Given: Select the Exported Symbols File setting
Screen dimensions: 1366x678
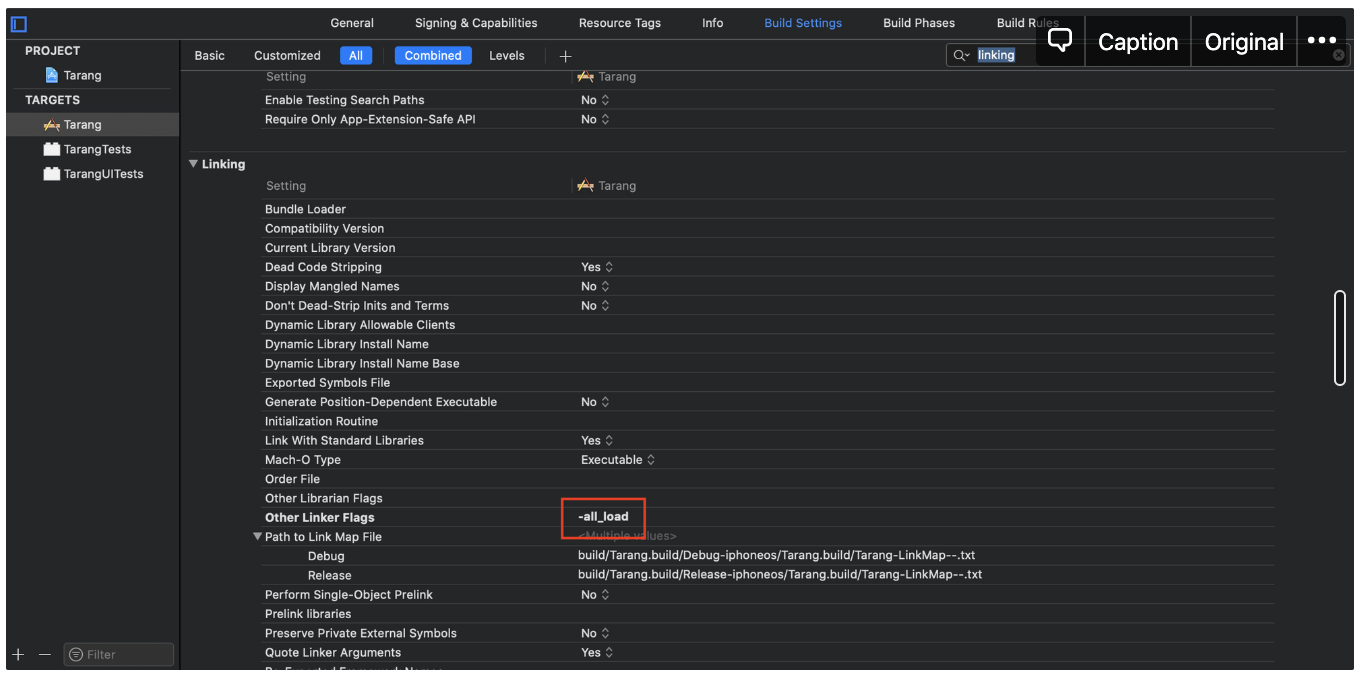Looking at the screenshot, I should tap(327, 383).
